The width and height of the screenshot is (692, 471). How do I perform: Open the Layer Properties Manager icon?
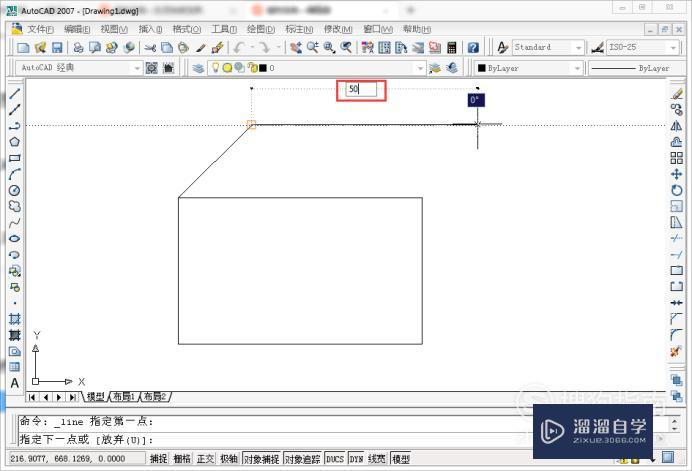pyautogui.click(x=198, y=68)
